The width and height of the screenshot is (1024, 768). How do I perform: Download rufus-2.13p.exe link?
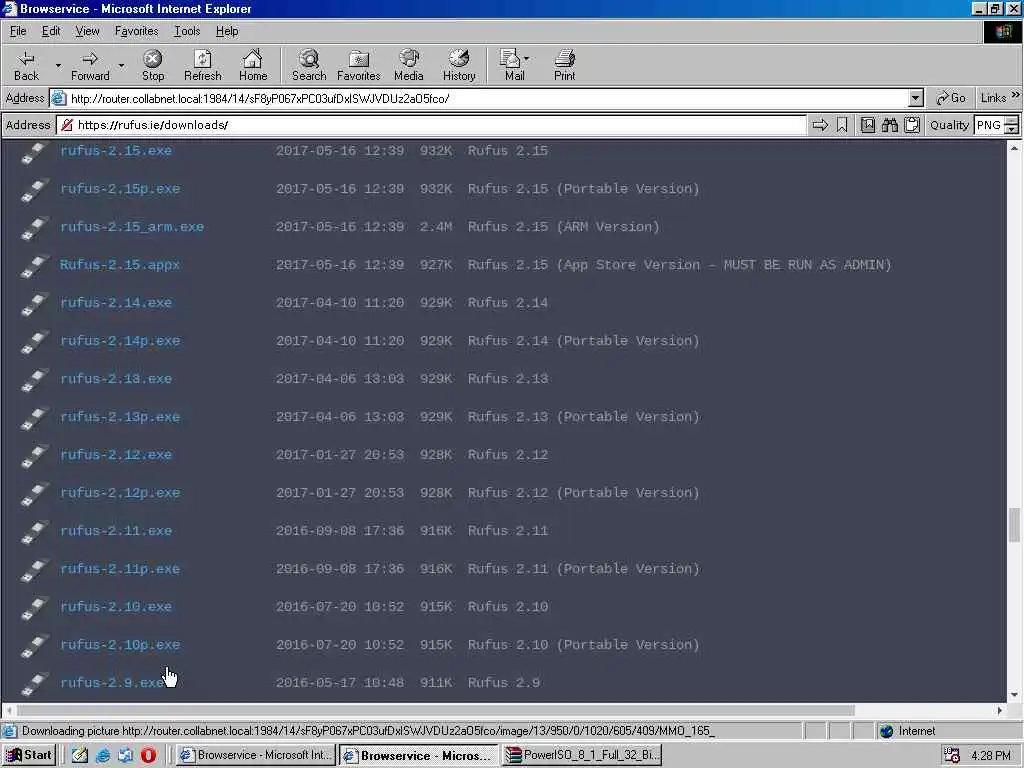click(x=120, y=417)
